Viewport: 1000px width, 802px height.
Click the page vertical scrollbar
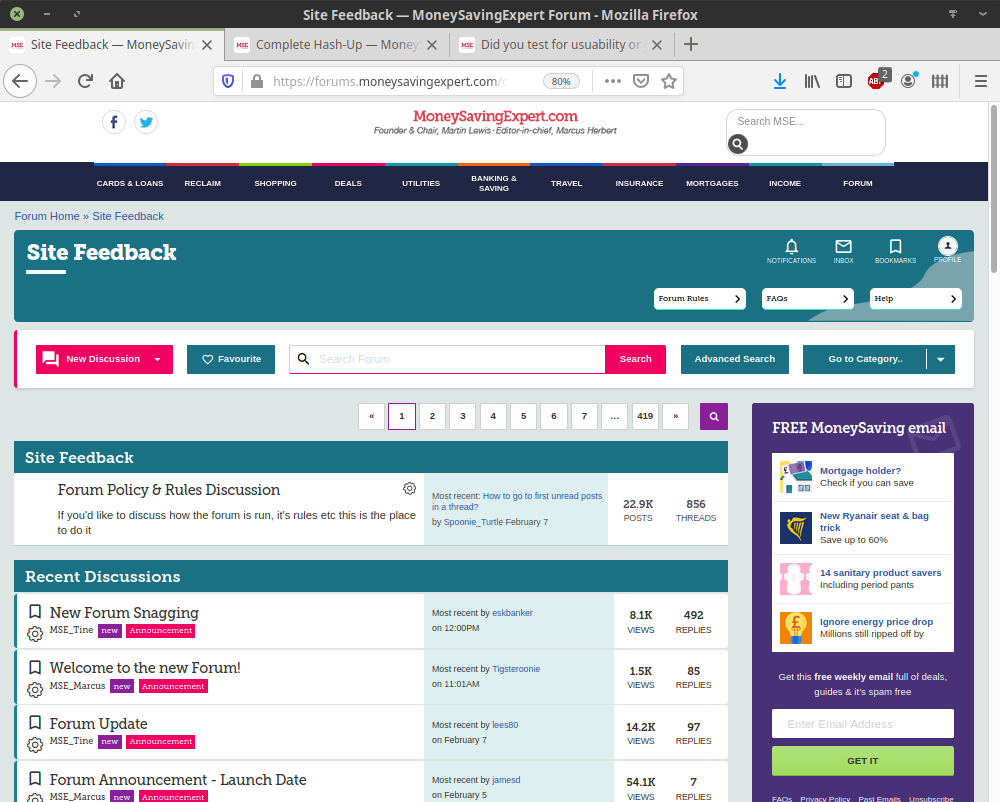pyautogui.click(x=994, y=189)
